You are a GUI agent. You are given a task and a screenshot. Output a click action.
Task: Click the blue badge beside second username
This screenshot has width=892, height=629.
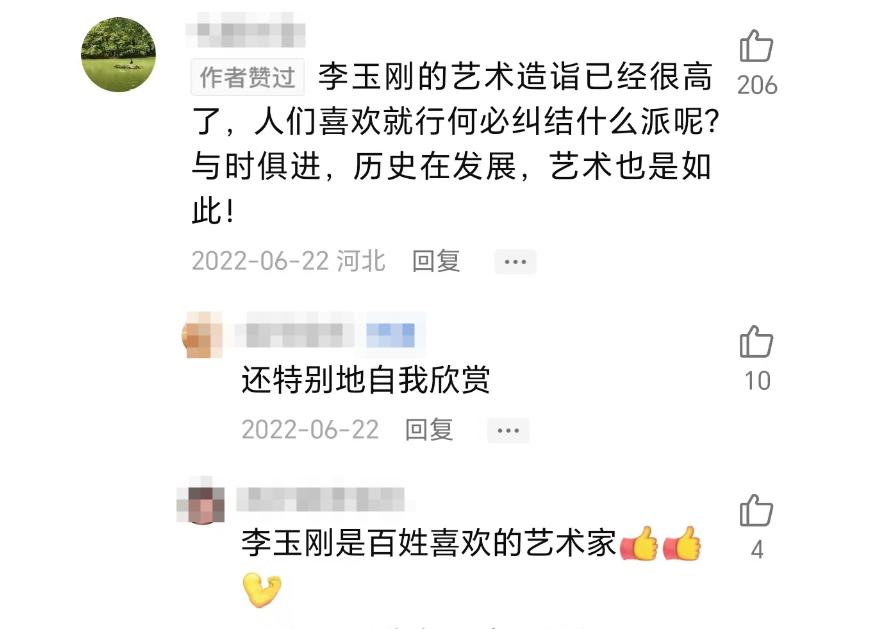[x=390, y=335]
